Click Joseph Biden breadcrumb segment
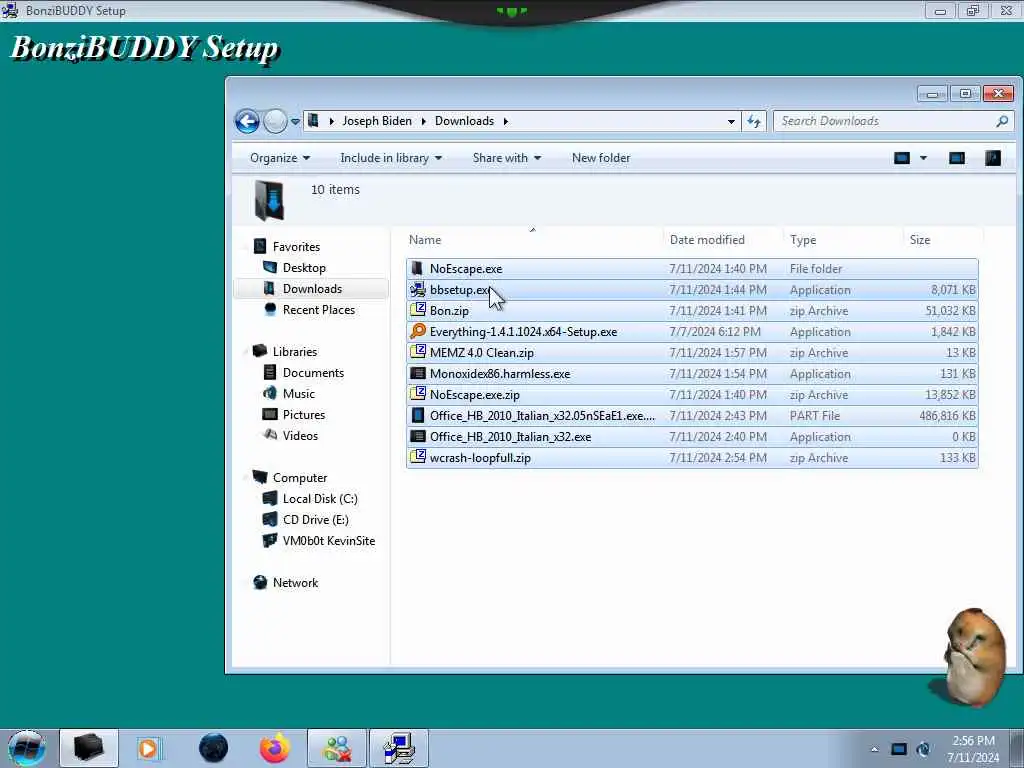Screen dimensions: 1024x768 click(377, 121)
